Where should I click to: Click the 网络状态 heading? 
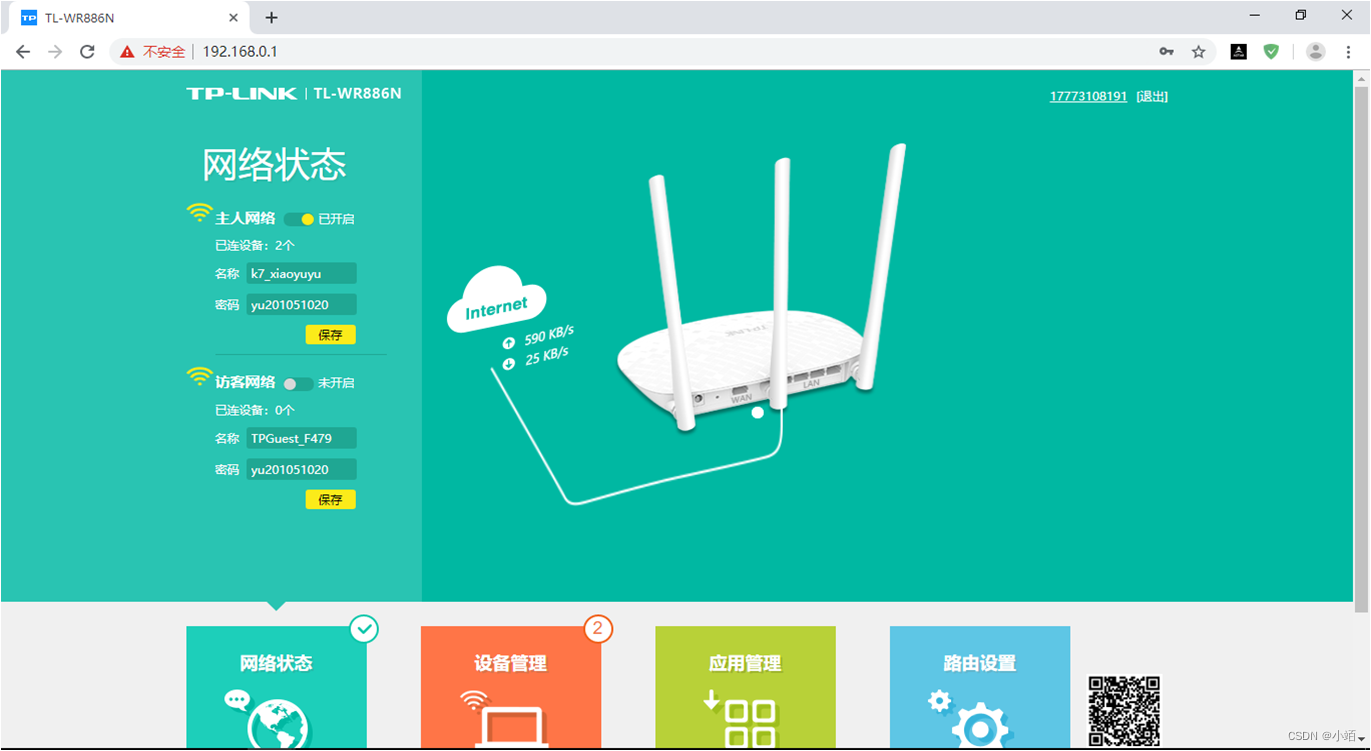point(274,165)
